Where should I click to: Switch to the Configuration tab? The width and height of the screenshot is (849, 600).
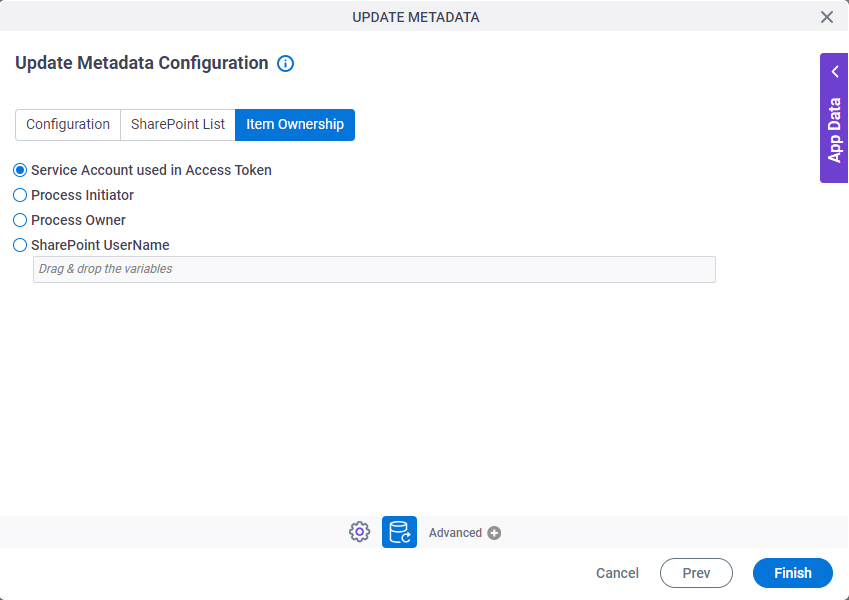pos(68,125)
